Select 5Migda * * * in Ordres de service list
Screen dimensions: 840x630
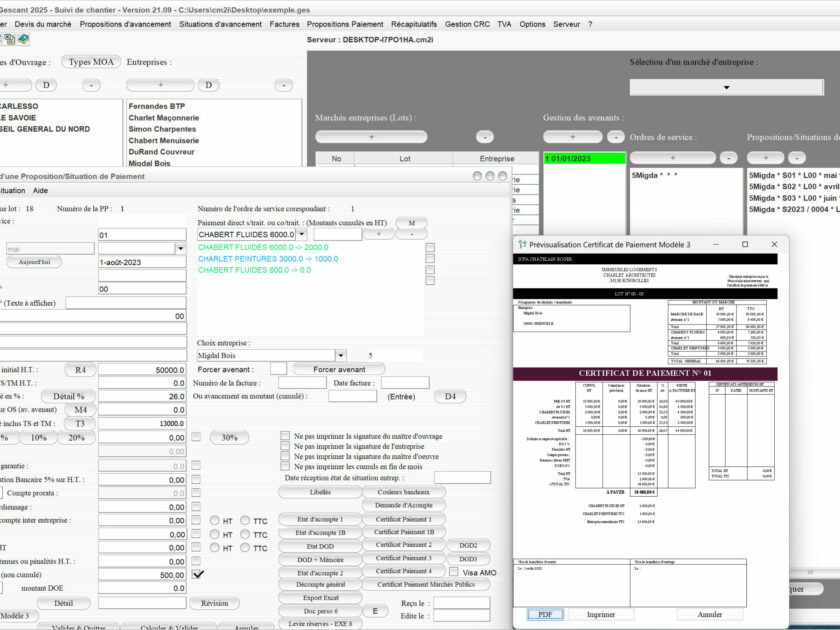pyautogui.click(x=654, y=175)
